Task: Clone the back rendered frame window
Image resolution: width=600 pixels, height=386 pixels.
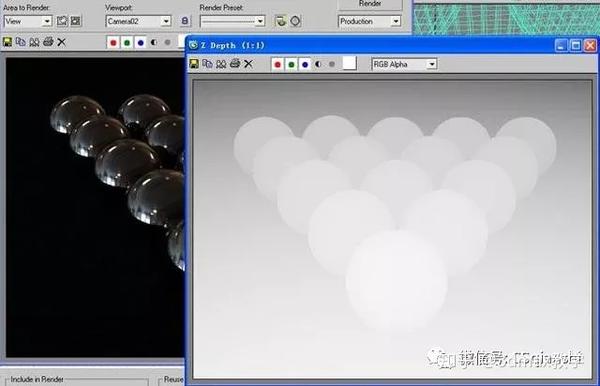Action: click(x=34, y=42)
